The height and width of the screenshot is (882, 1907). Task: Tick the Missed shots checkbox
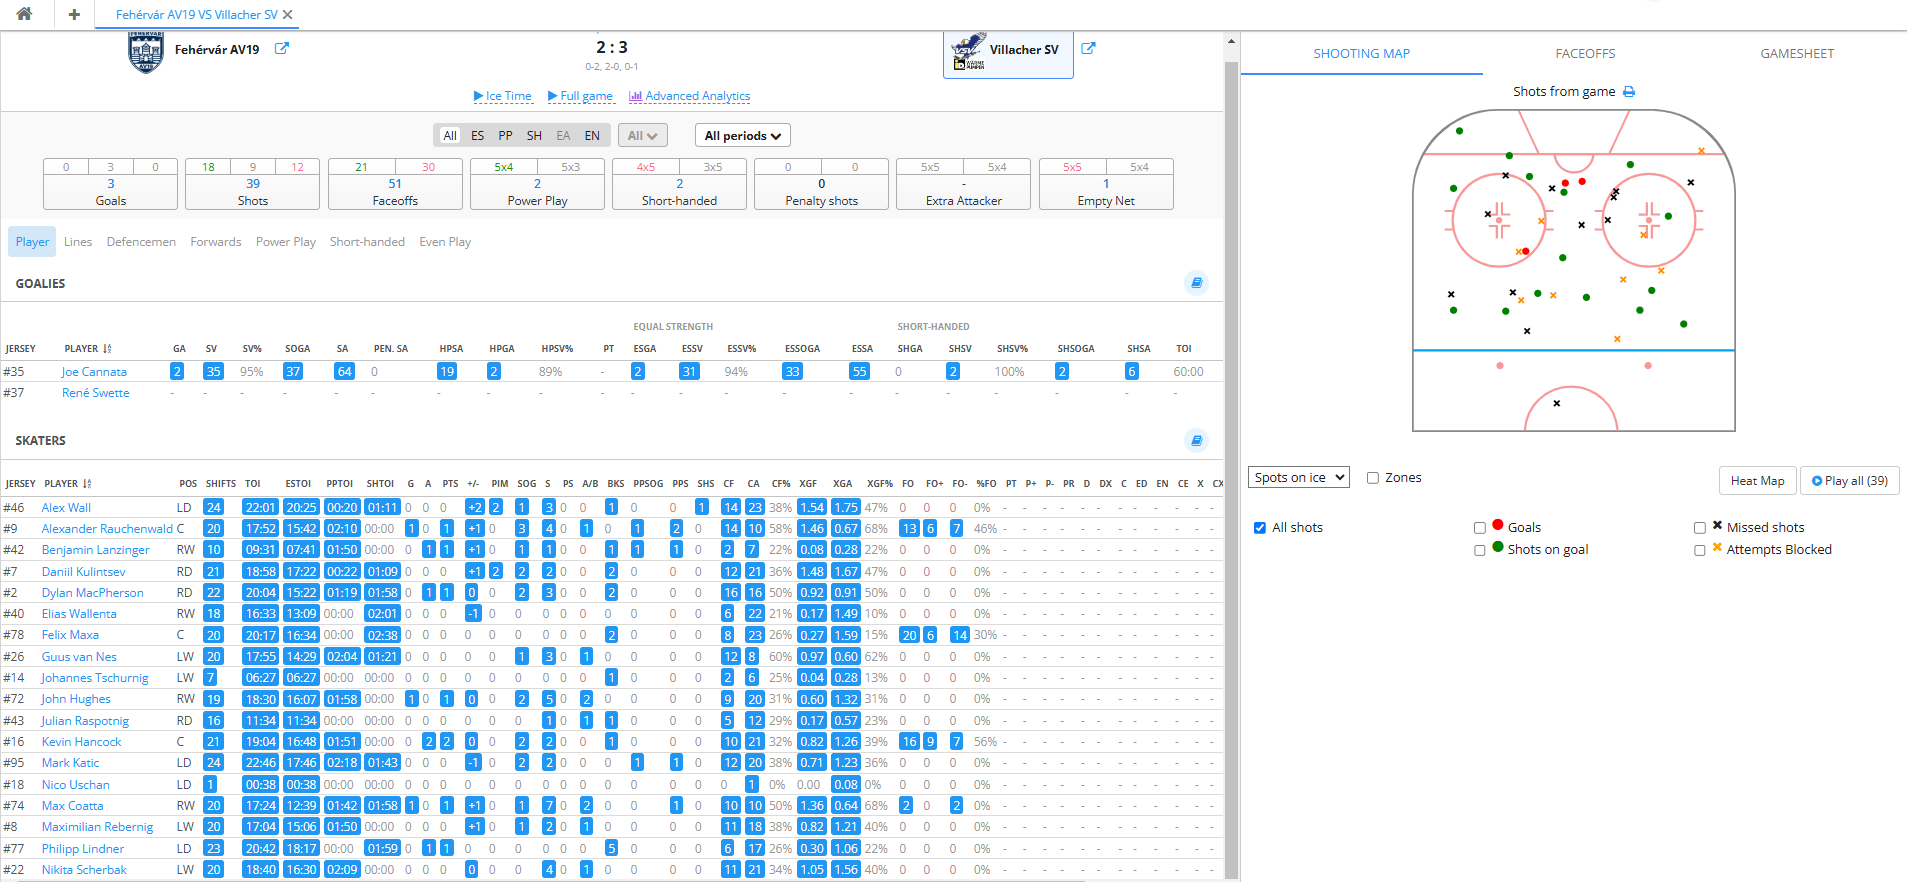1700,528
